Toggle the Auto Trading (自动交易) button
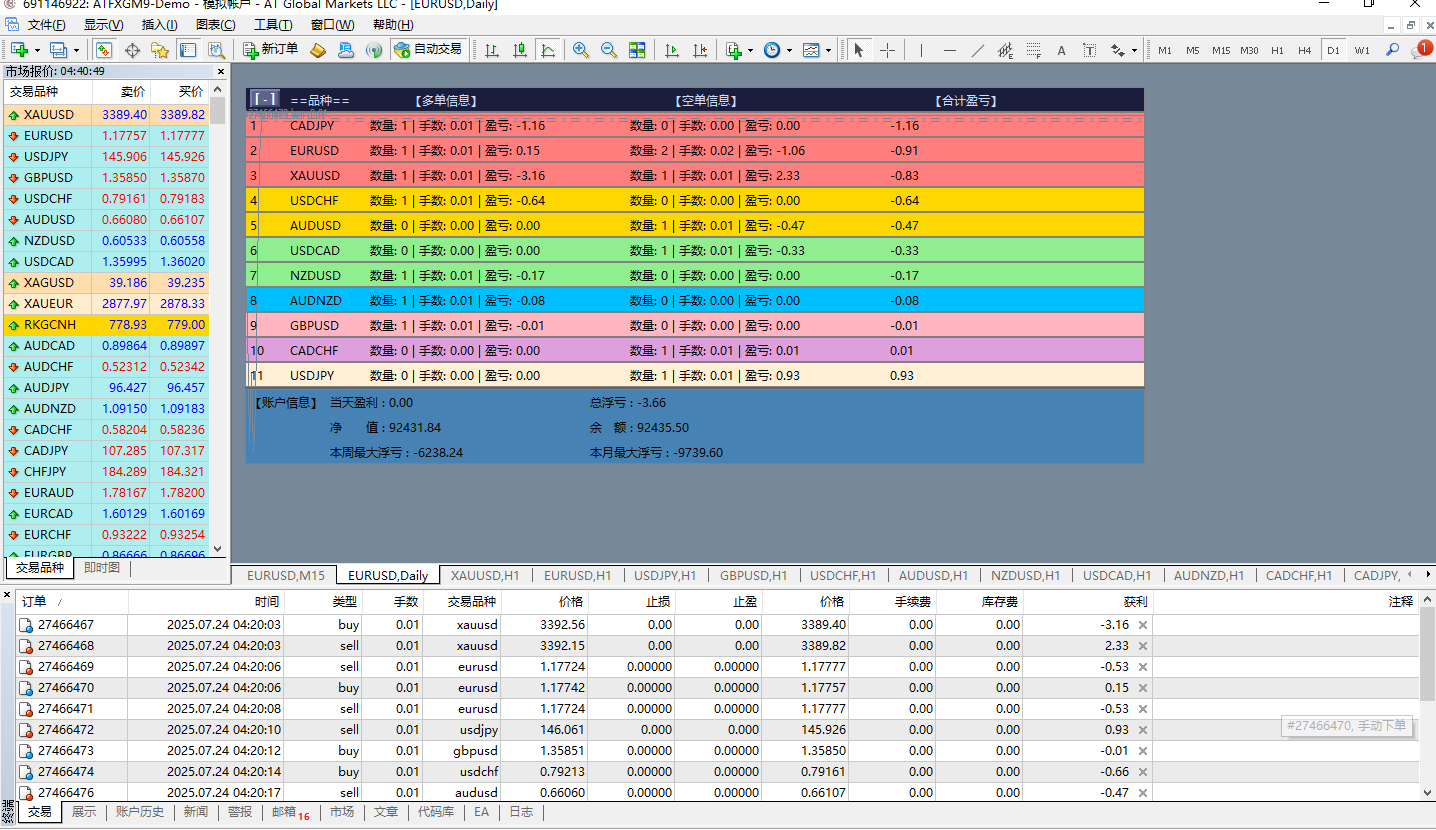 428,50
